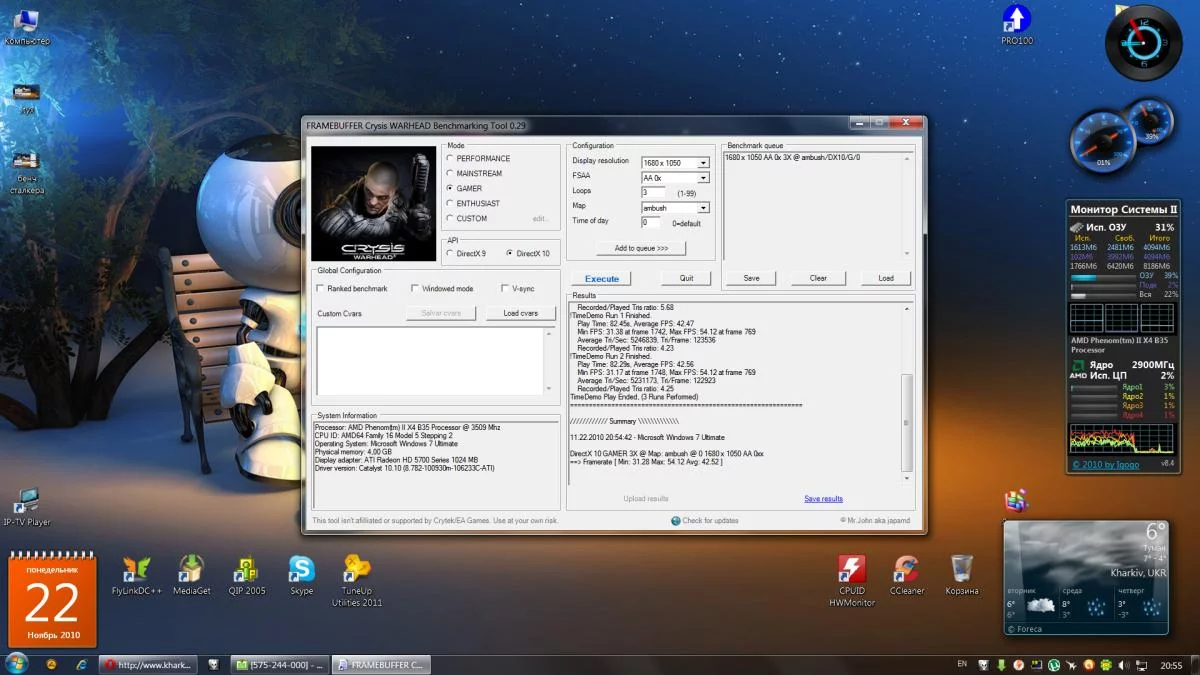Open the CCleaner desktop icon
The height and width of the screenshot is (675, 1200).
(906, 569)
